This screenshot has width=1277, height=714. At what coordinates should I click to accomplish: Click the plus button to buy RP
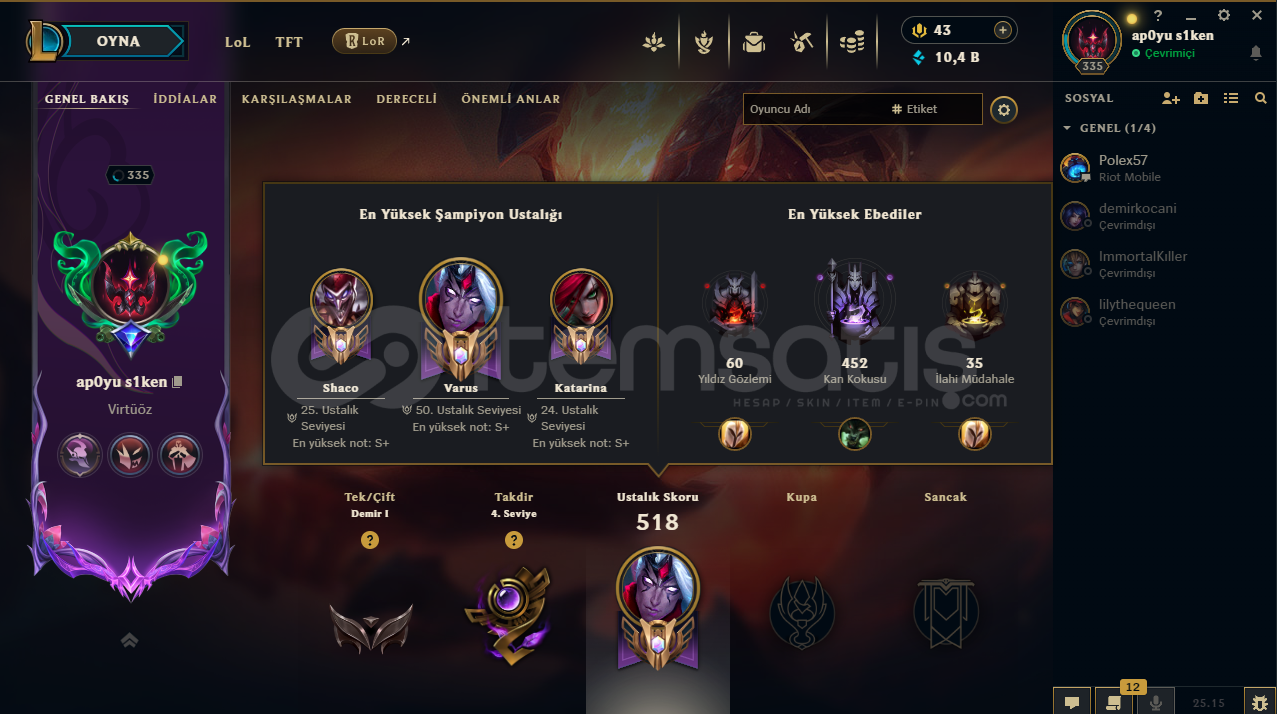pyautogui.click(x=1002, y=30)
